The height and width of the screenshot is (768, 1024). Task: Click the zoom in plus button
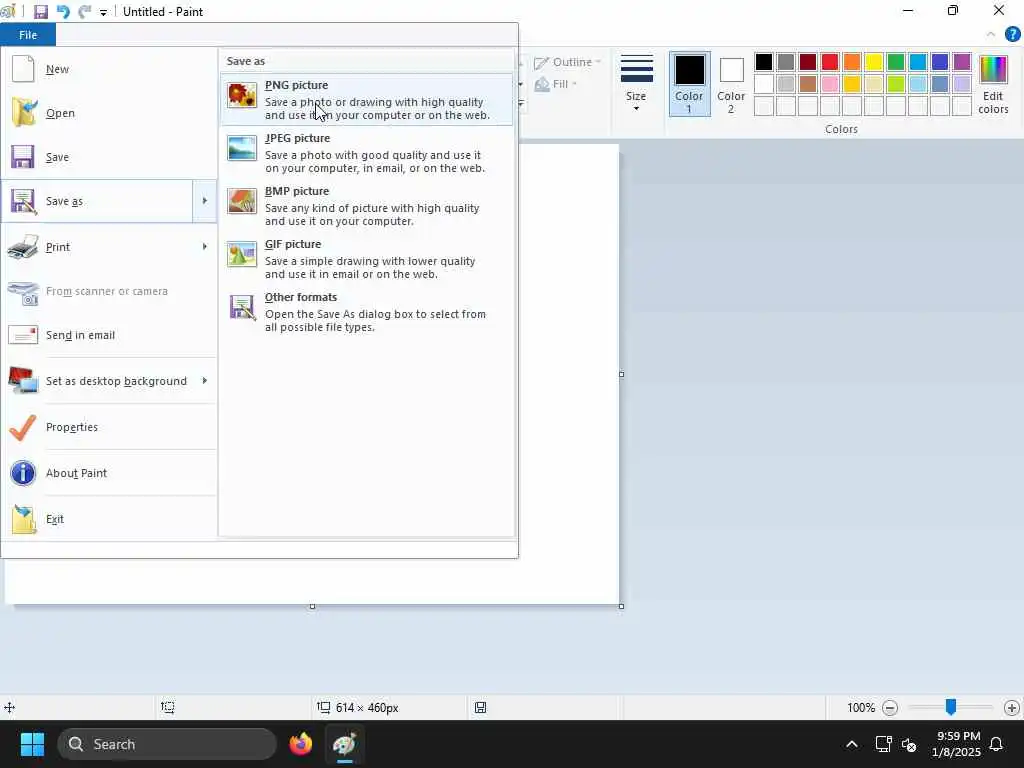click(x=1012, y=707)
